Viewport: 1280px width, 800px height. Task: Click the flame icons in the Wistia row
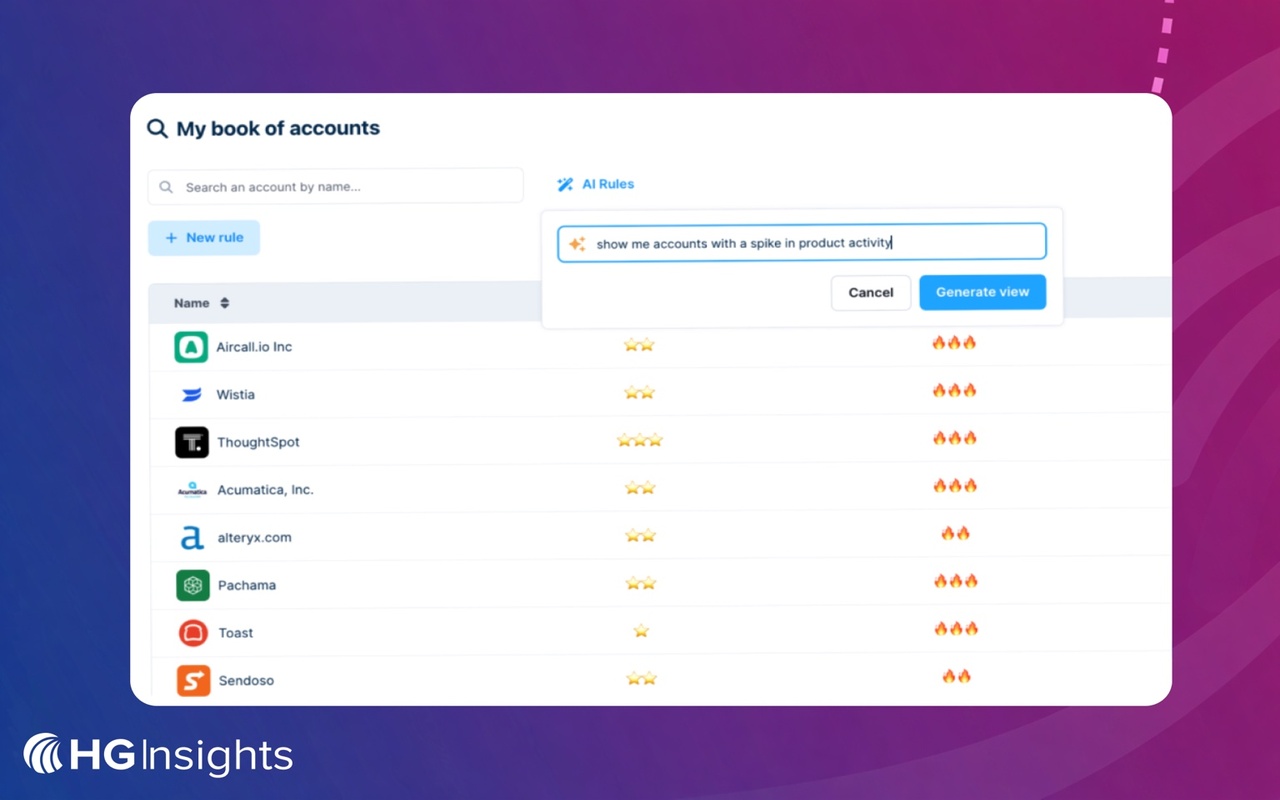click(955, 390)
